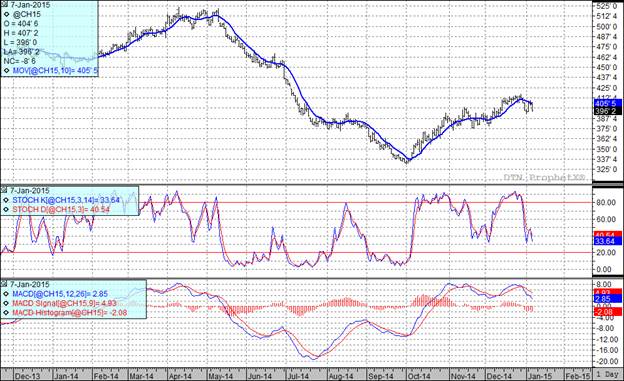Click the 500'0 price axis label

tap(606, 26)
